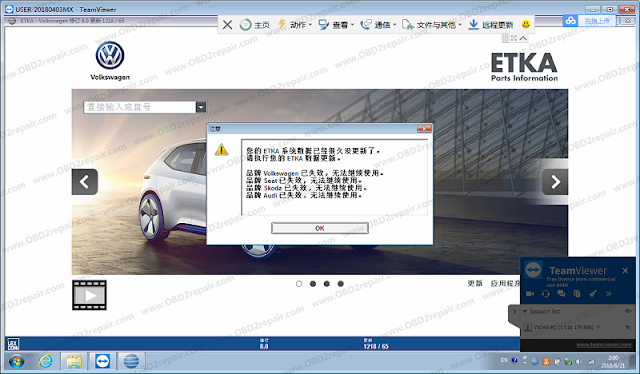Click the EN language indicator
This screenshot has height=374, width=640.
click(x=504, y=360)
